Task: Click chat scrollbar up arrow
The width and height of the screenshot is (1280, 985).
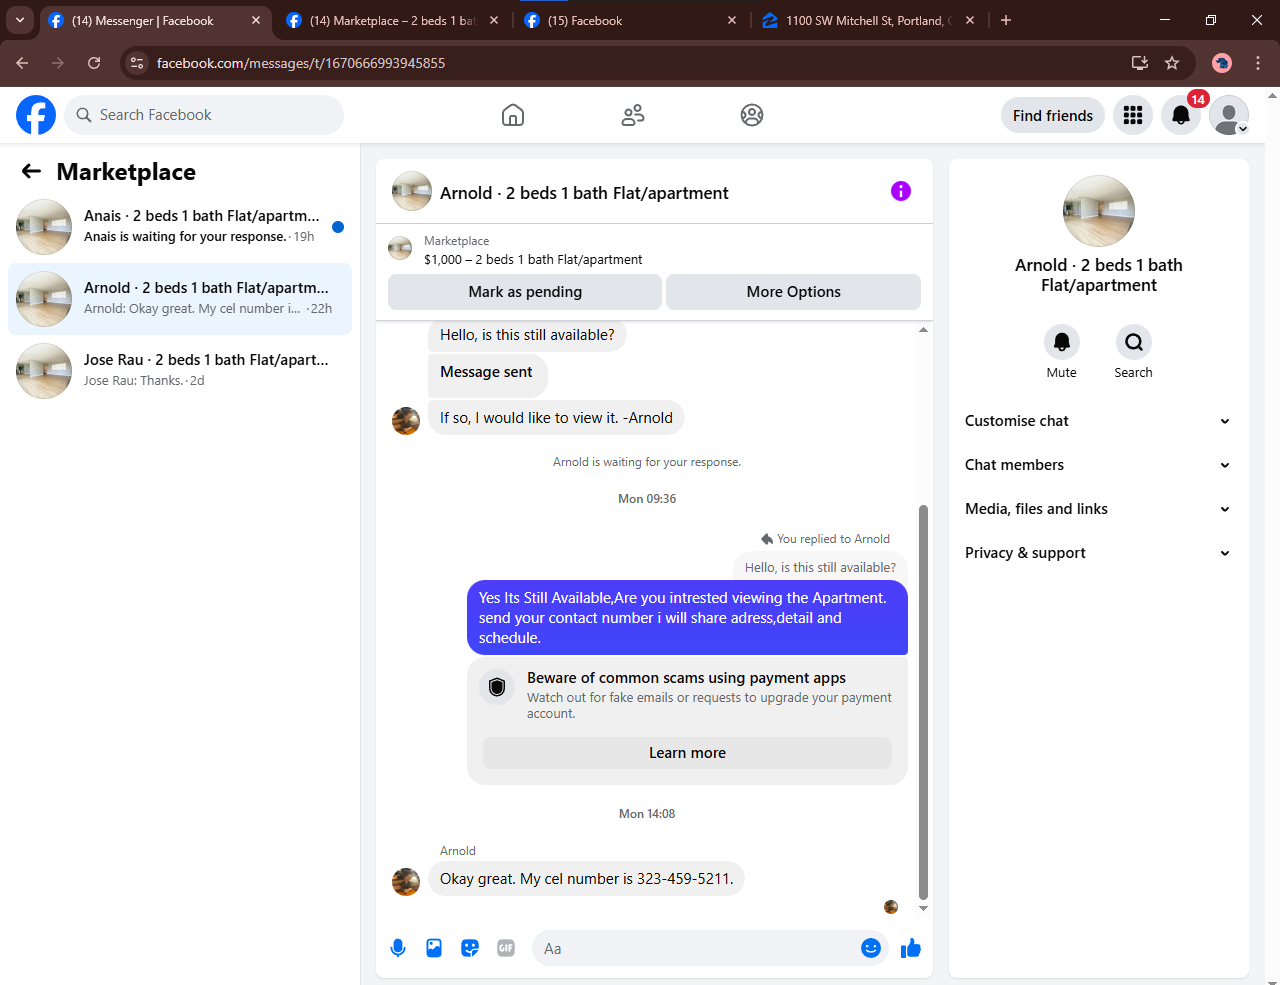Action: click(x=923, y=329)
